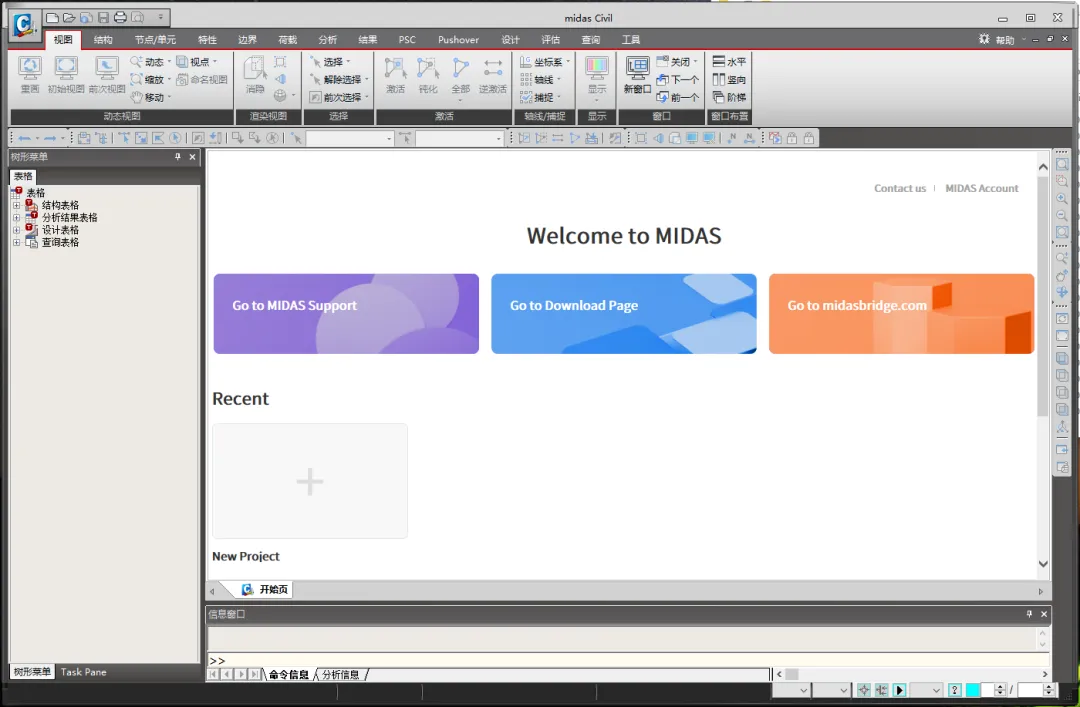Click the save icon in quick access toolbar
Image resolution: width=1080 pixels, height=707 pixels.
103,17
